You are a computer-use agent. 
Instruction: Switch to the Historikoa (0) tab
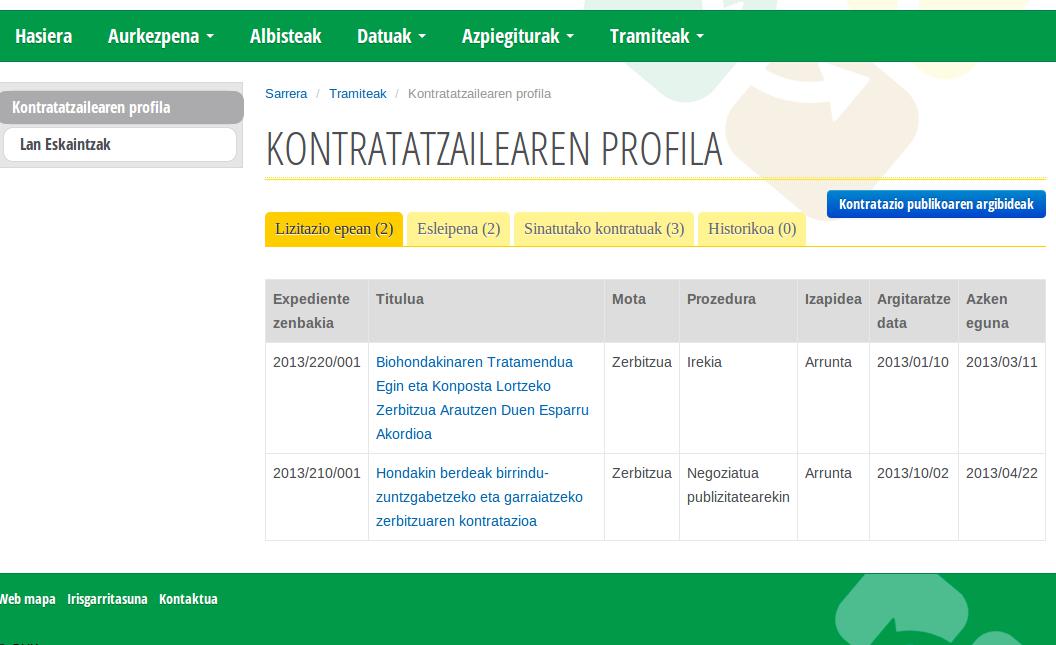[752, 229]
